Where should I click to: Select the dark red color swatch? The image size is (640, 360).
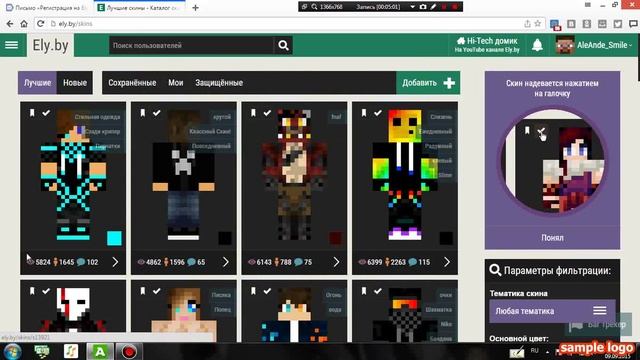pos(336,238)
